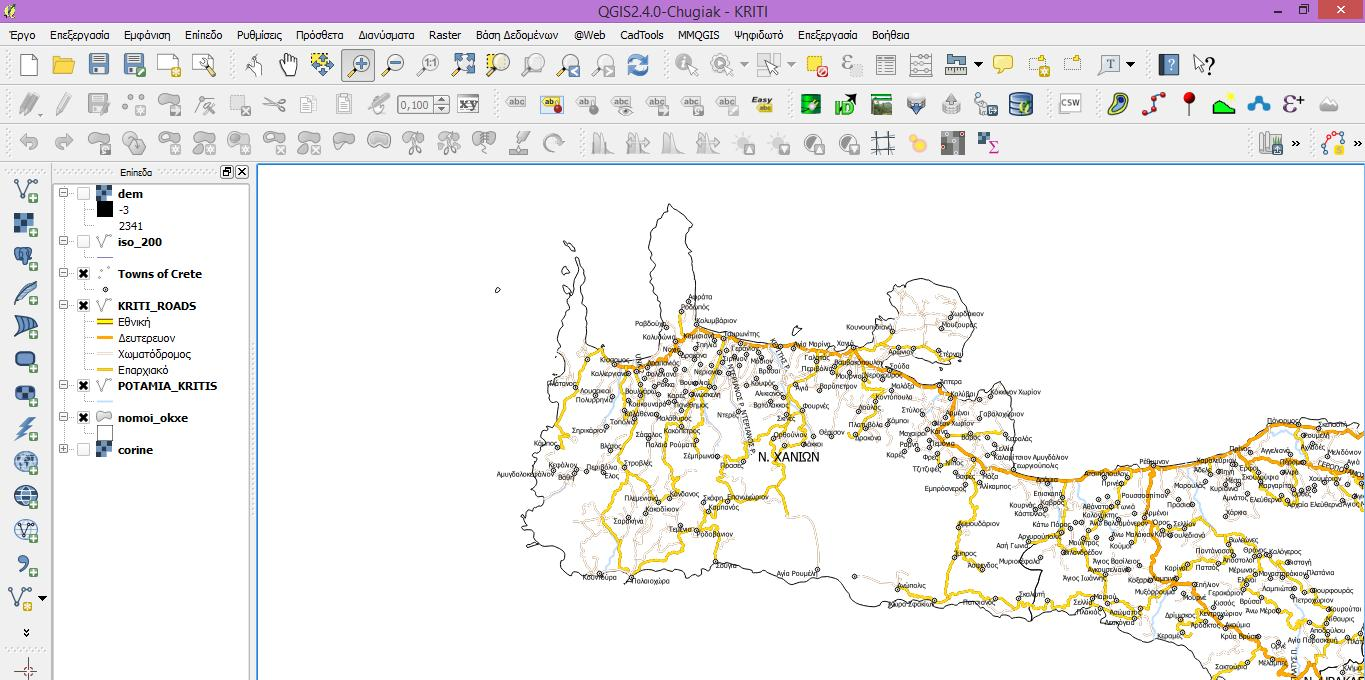Expand hidden left toolbar items chevron
Viewport: 1365px width, 680px height.
26,633
